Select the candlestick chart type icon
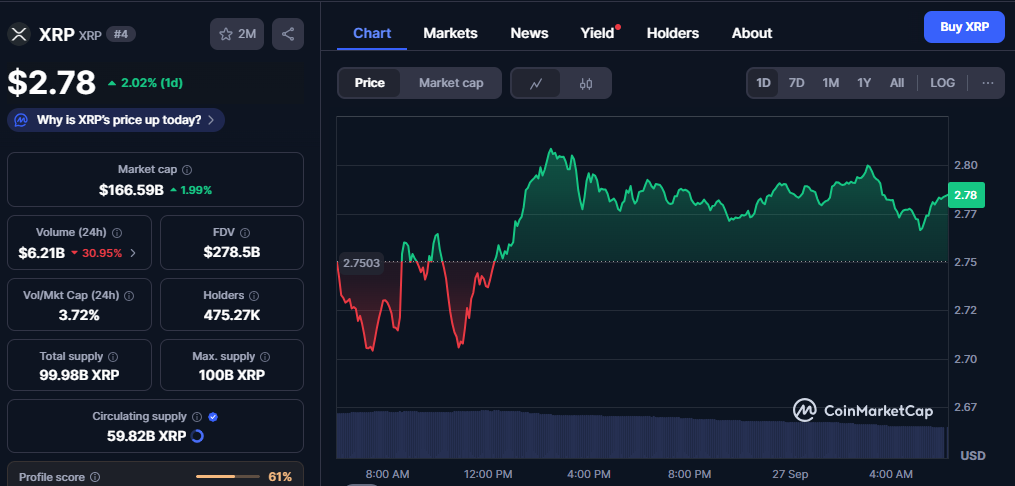The width and height of the screenshot is (1015, 486). click(586, 83)
